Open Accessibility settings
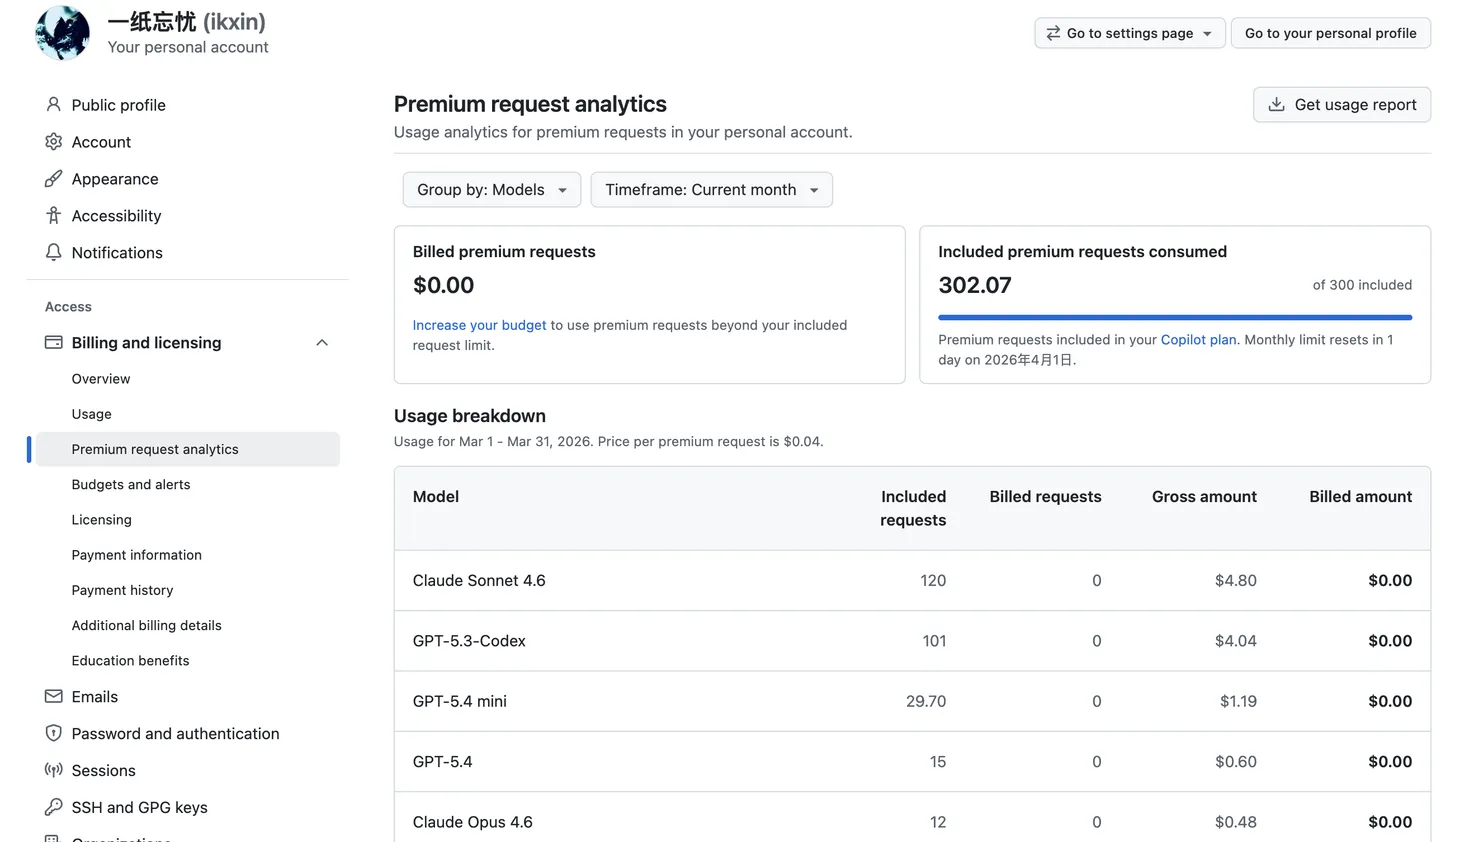Screen dimensions: 1474x842 pos(116,216)
